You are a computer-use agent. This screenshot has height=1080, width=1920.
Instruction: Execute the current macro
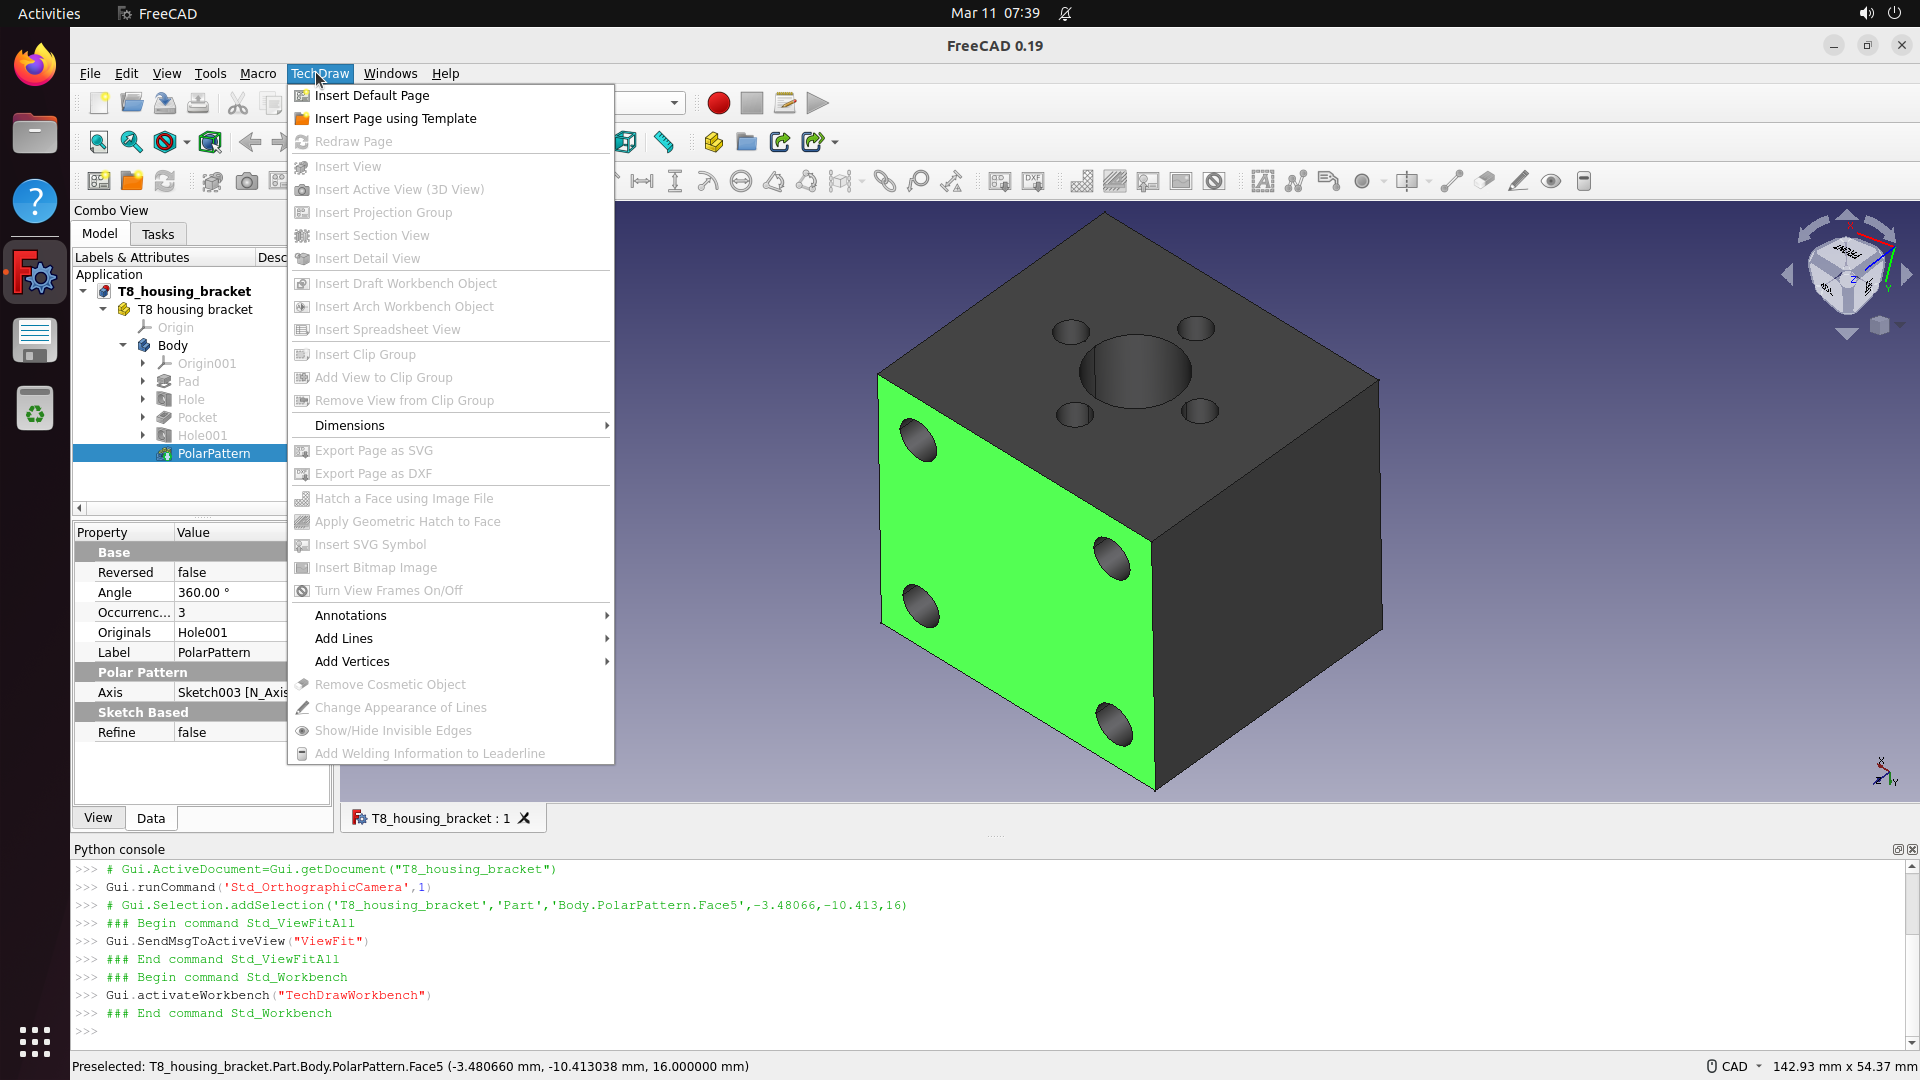click(x=818, y=103)
